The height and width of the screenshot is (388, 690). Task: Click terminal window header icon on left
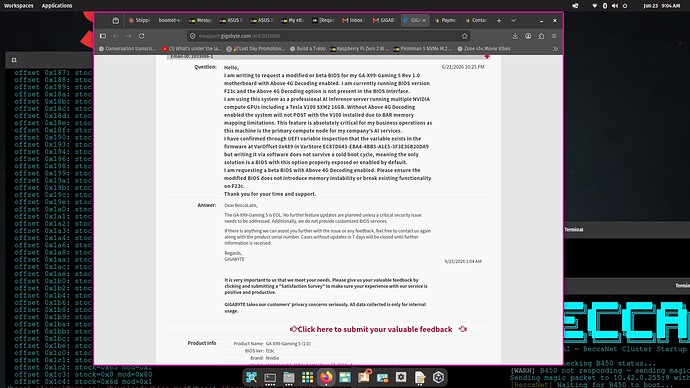[x=14, y=60]
